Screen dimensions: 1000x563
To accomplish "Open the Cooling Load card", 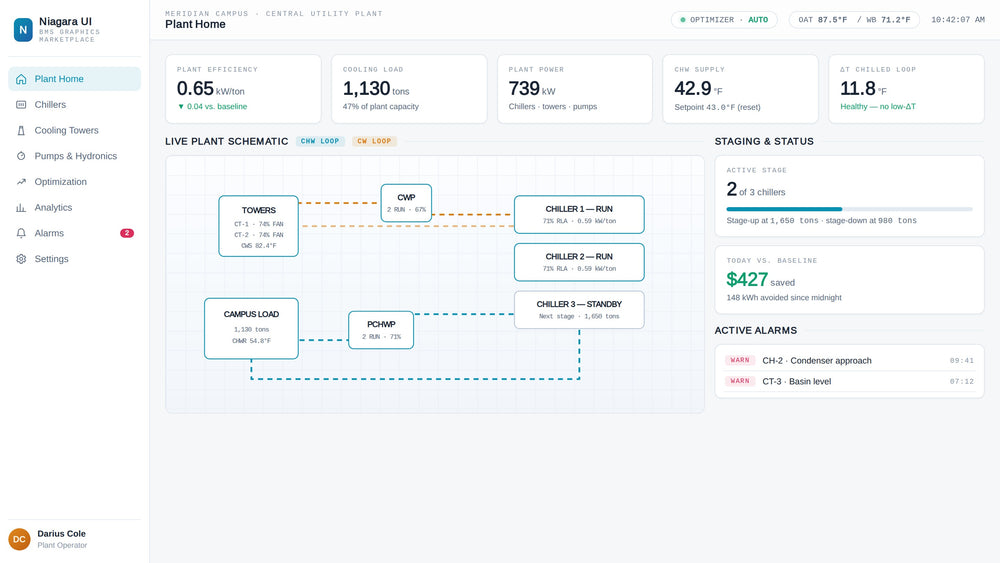I will click(x=409, y=89).
